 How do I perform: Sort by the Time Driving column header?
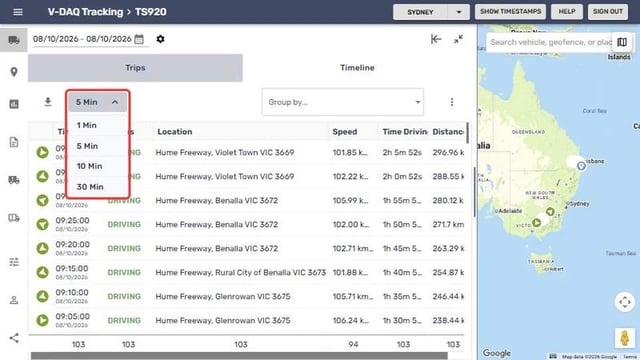click(405, 132)
